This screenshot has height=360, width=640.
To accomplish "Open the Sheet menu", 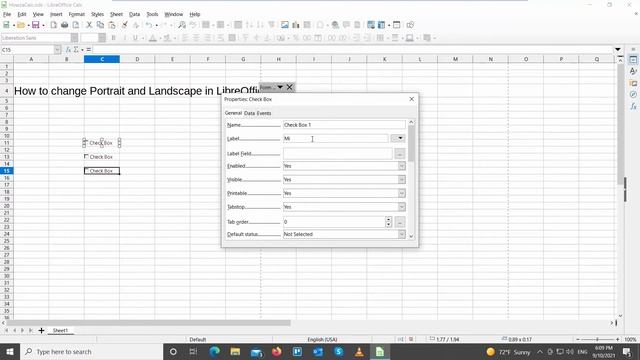I will click(x=116, y=14).
